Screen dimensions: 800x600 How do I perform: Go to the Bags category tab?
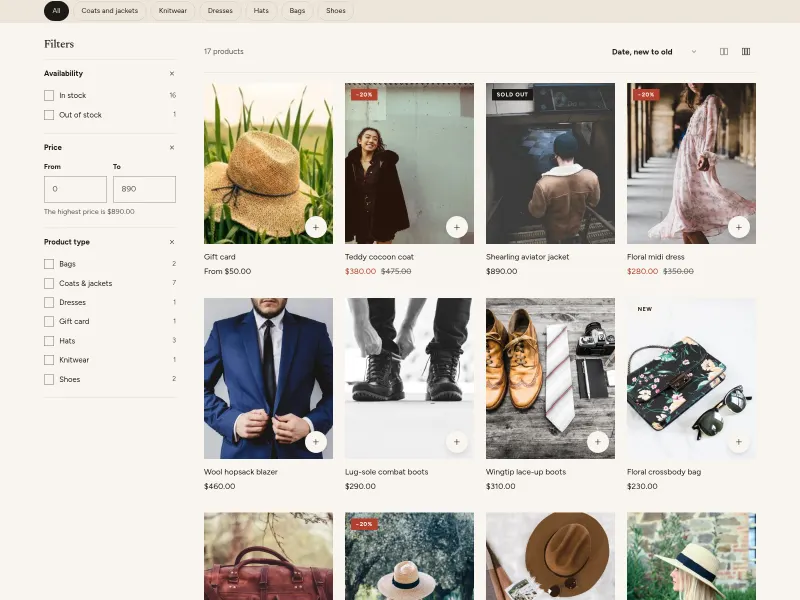(297, 11)
